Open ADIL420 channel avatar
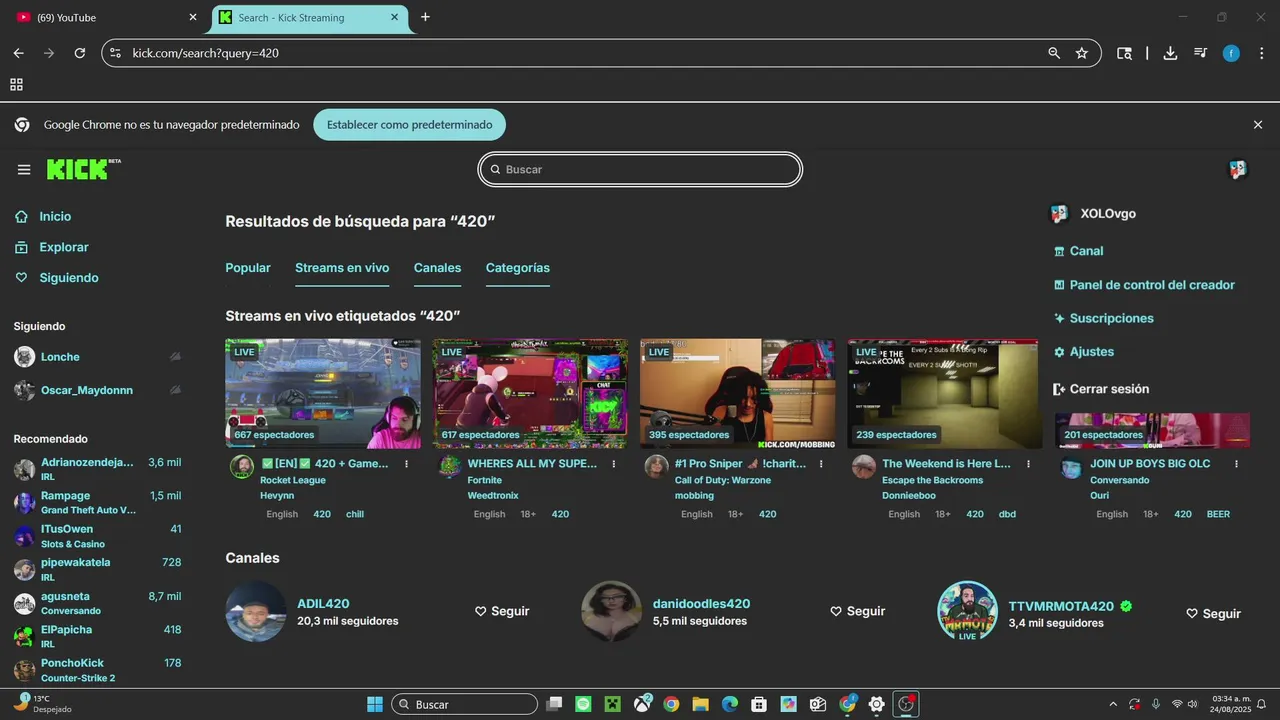This screenshot has height=720, width=1280. click(x=256, y=611)
